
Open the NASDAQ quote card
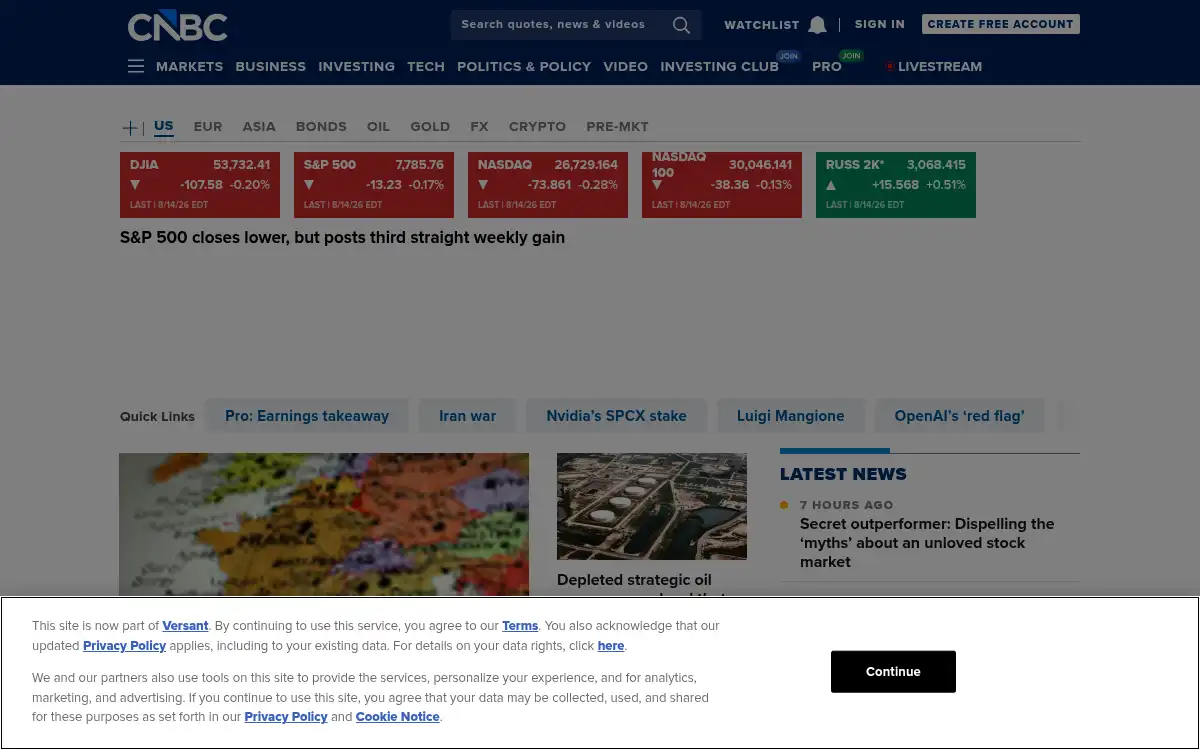point(548,185)
